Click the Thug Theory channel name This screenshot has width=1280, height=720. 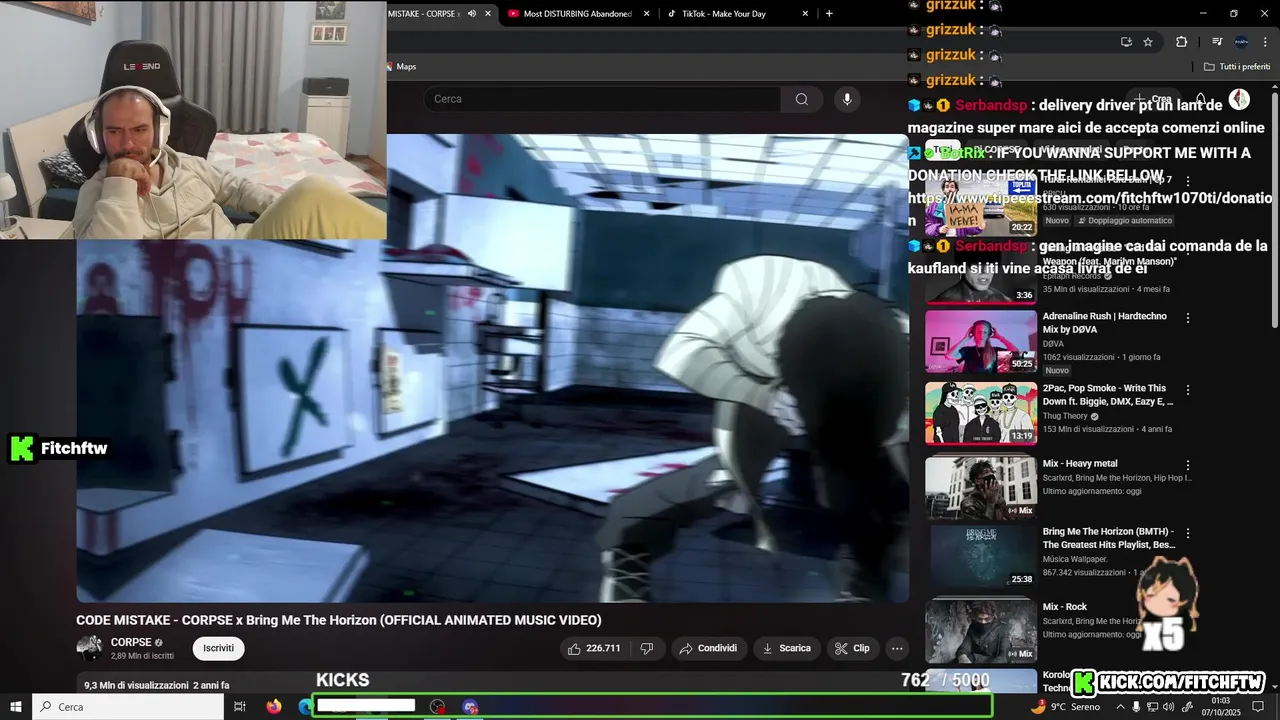point(1065,416)
